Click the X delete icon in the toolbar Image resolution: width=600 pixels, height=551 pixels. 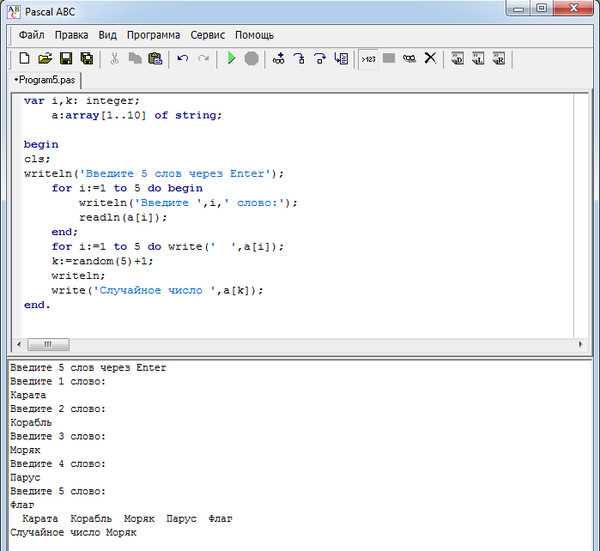click(x=430, y=58)
